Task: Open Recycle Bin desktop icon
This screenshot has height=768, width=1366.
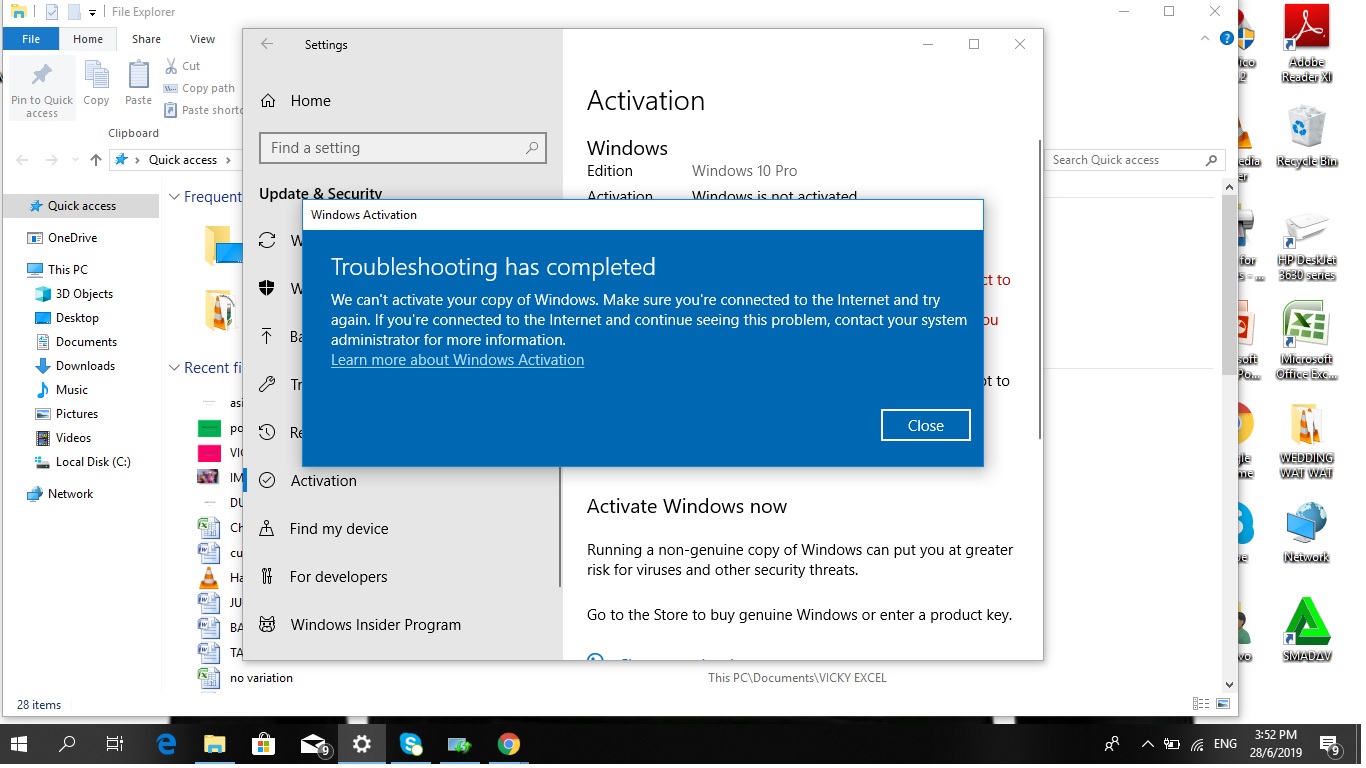Action: (x=1306, y=137)
